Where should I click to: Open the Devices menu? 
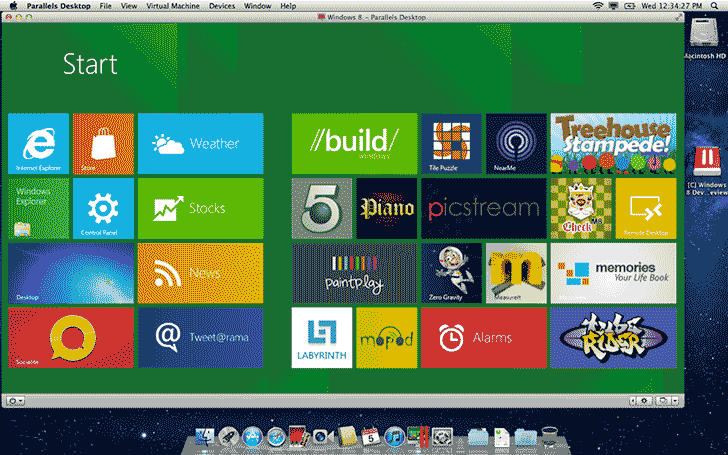tap(222, 6)
